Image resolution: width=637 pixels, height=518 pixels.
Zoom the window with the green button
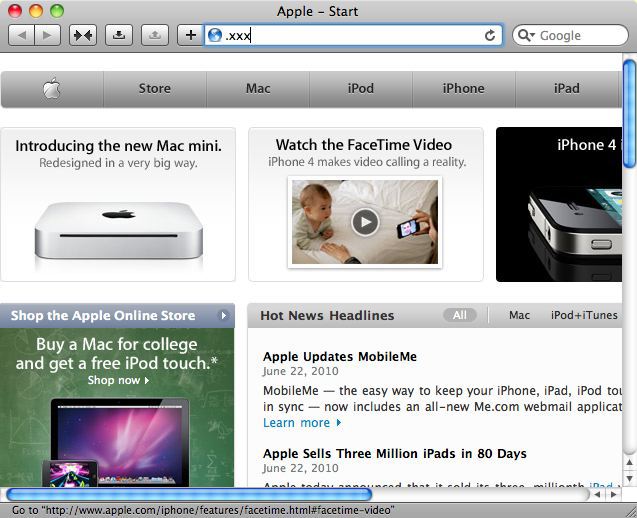[x=57, y=11]
